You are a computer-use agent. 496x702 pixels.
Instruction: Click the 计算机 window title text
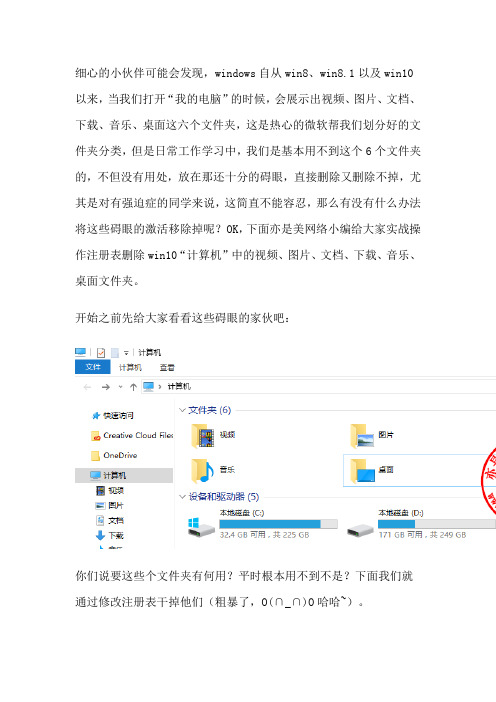click(149, 353)
